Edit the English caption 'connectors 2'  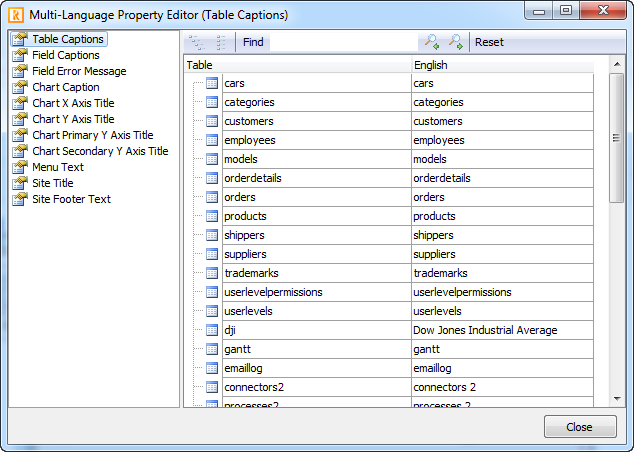[502, 387]
